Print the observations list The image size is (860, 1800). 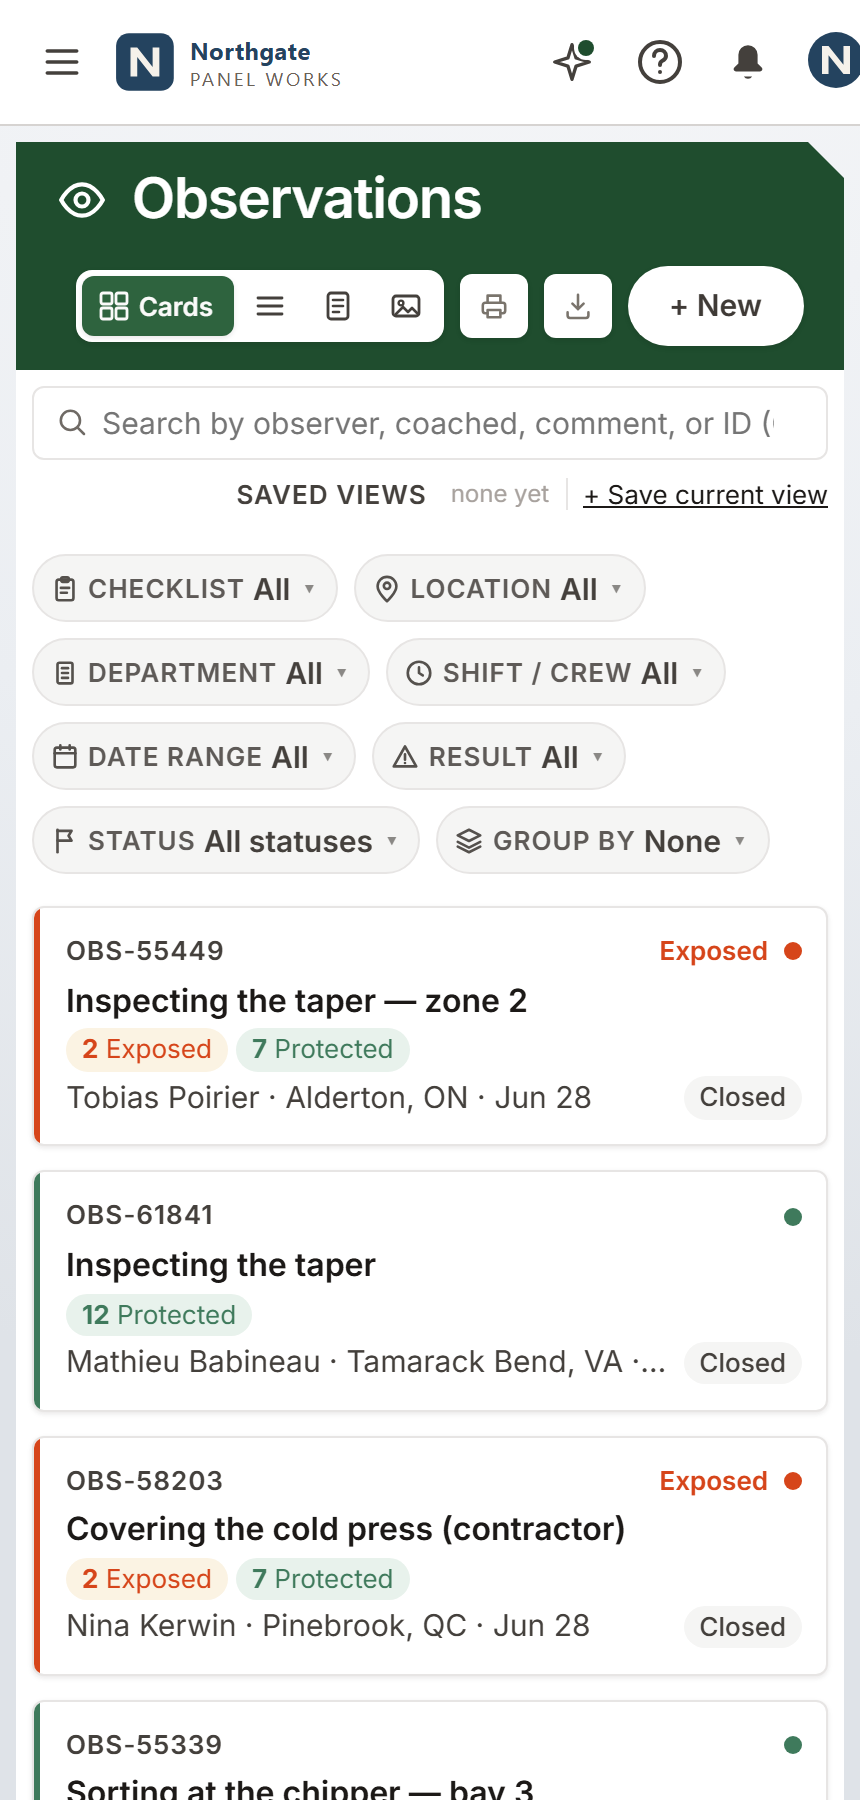[494, 306]
